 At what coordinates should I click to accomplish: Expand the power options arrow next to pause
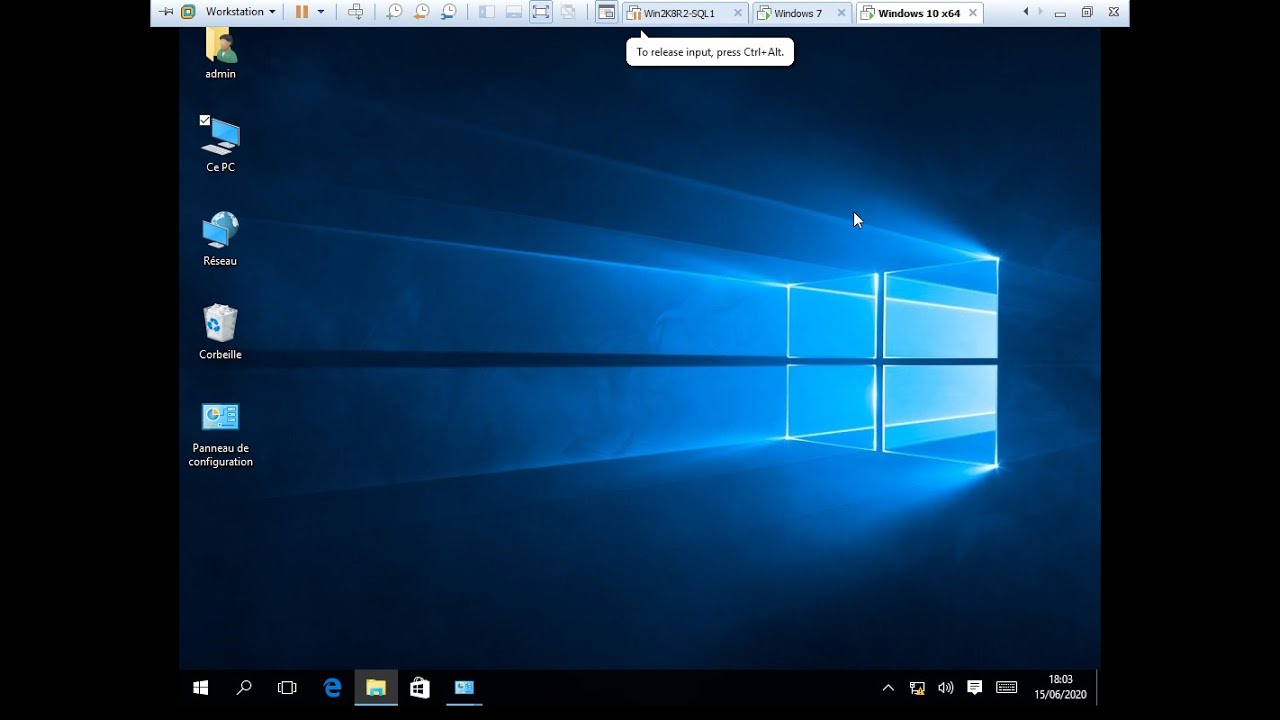tap(321, 12)
